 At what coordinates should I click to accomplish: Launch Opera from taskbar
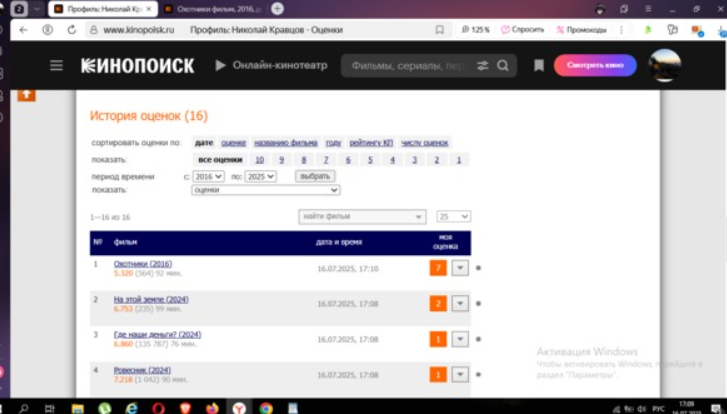(159, 408)
